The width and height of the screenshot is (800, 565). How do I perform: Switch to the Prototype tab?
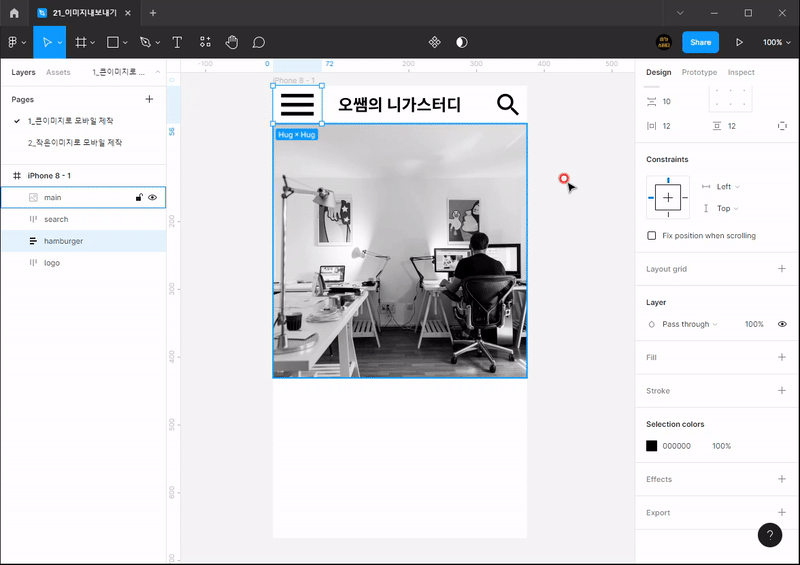tap(699, 72)
